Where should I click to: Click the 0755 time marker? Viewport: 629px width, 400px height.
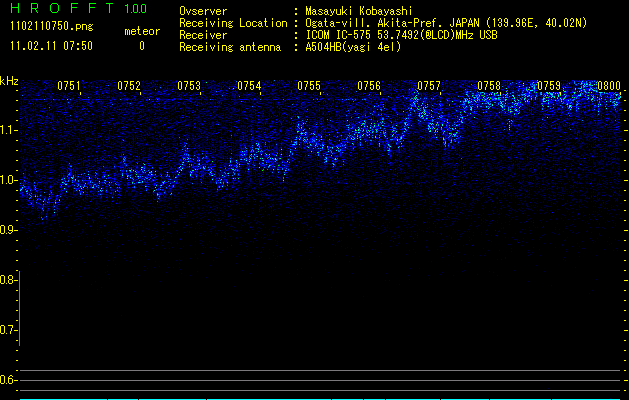point(309,86)
